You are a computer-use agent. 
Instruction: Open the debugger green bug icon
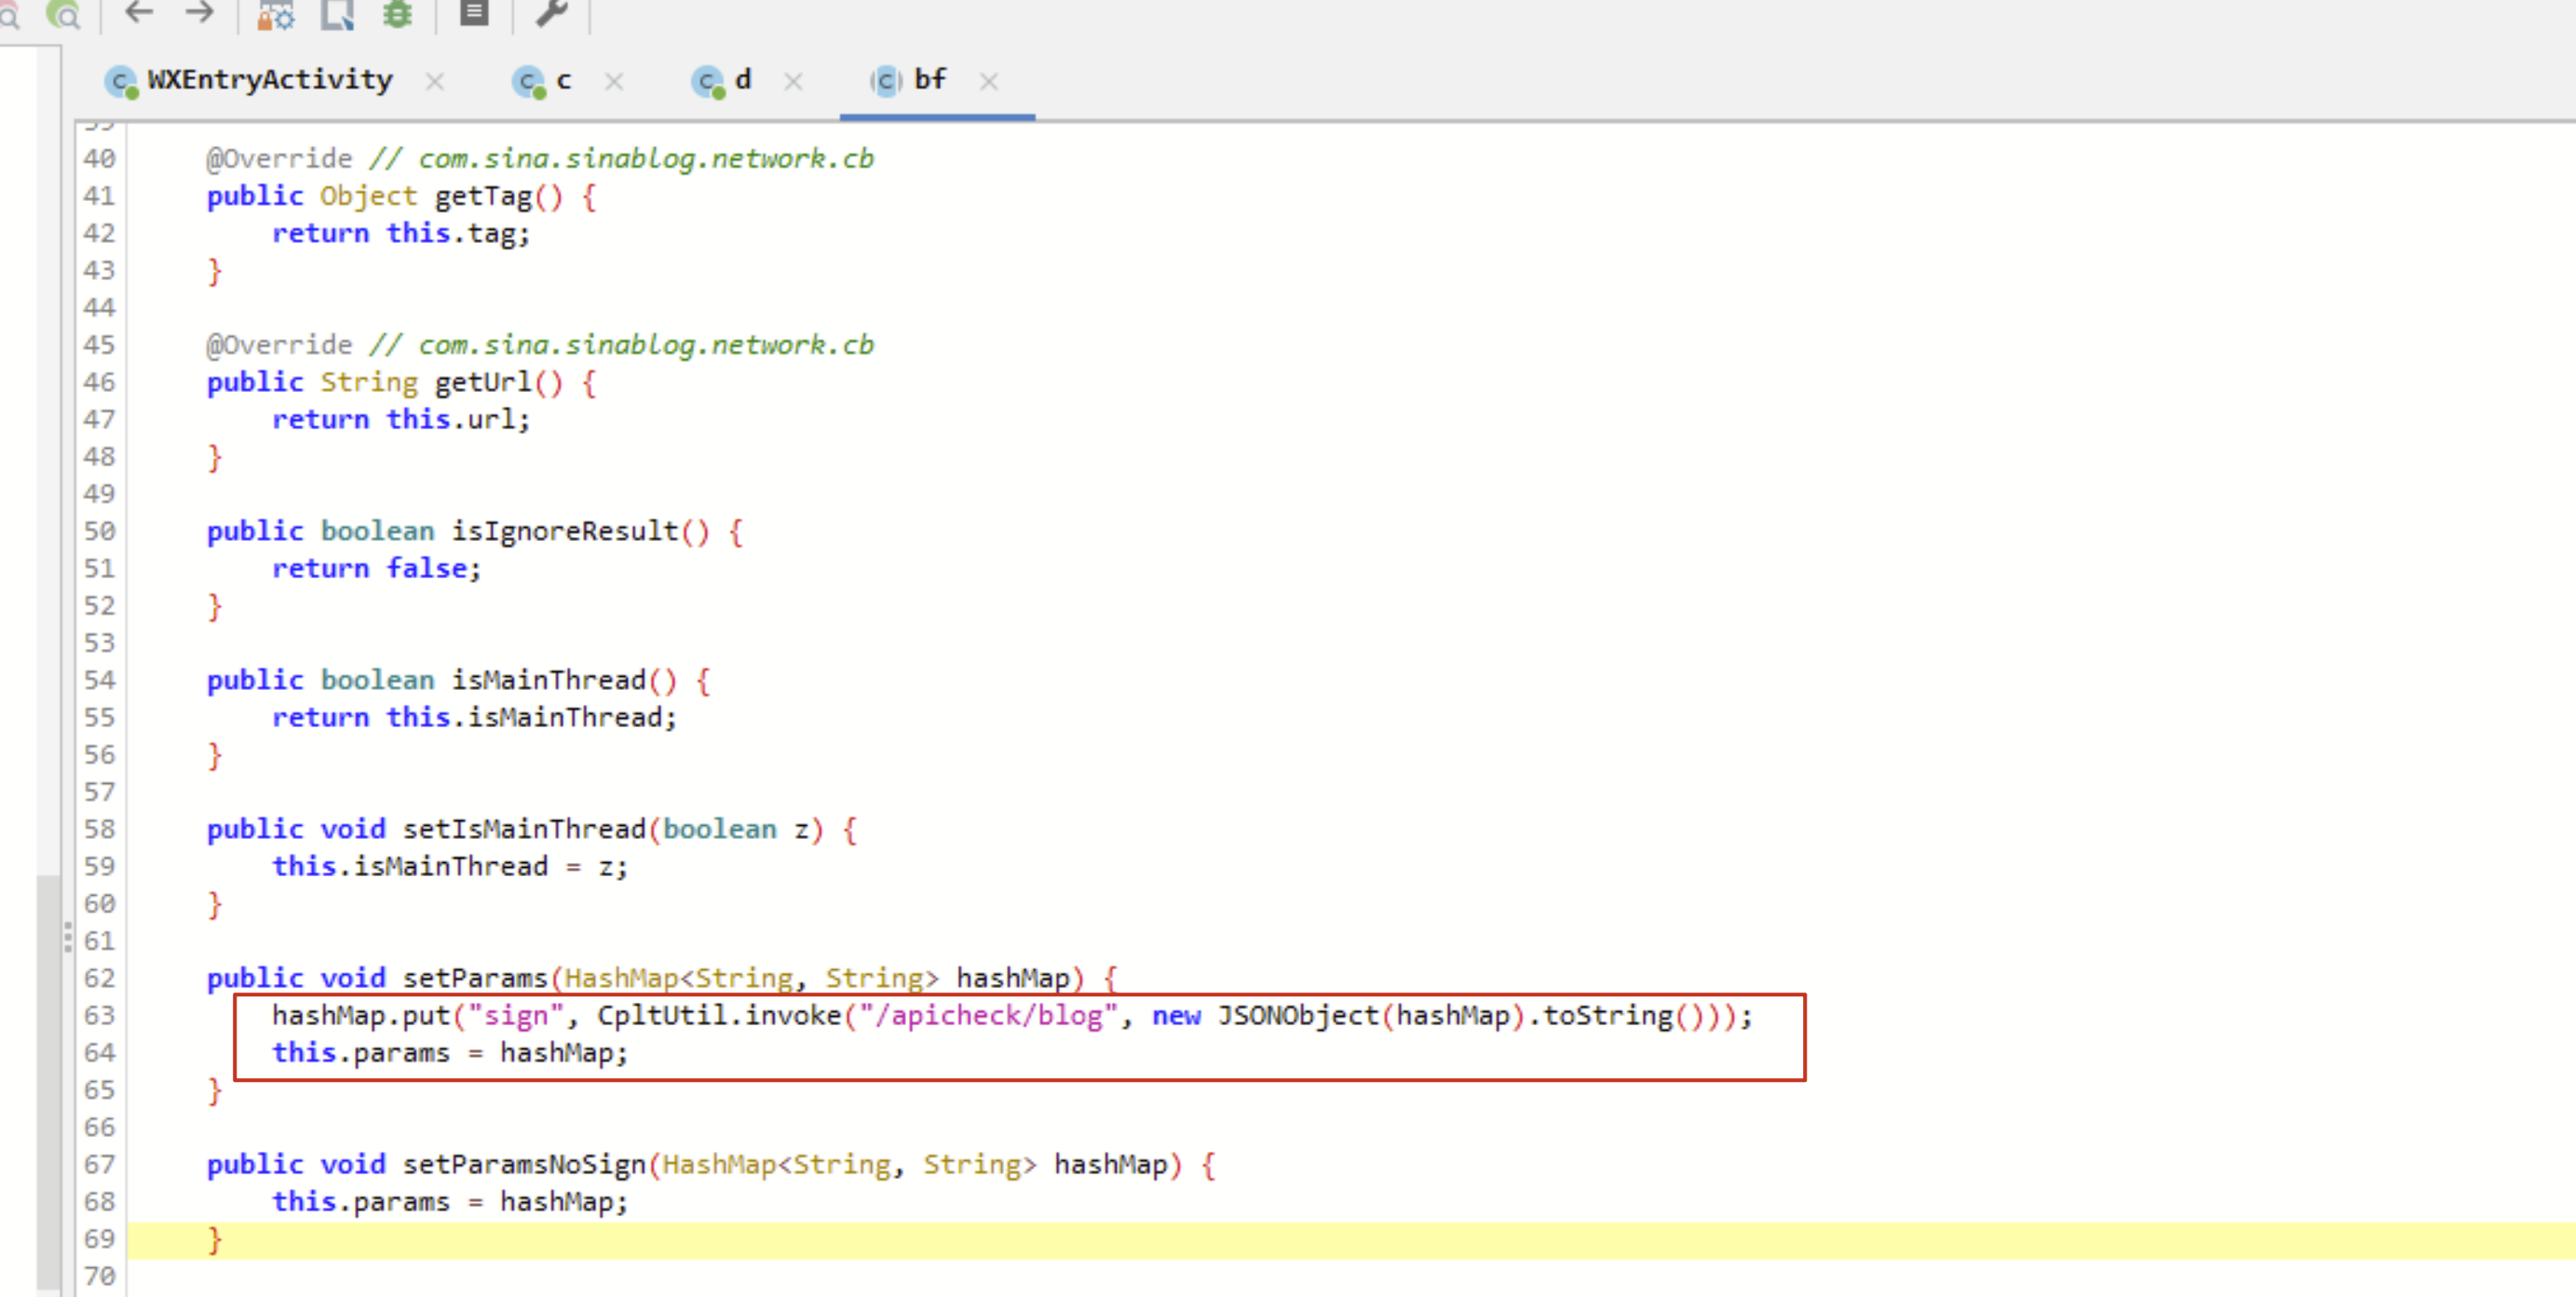tap(398, 14)
